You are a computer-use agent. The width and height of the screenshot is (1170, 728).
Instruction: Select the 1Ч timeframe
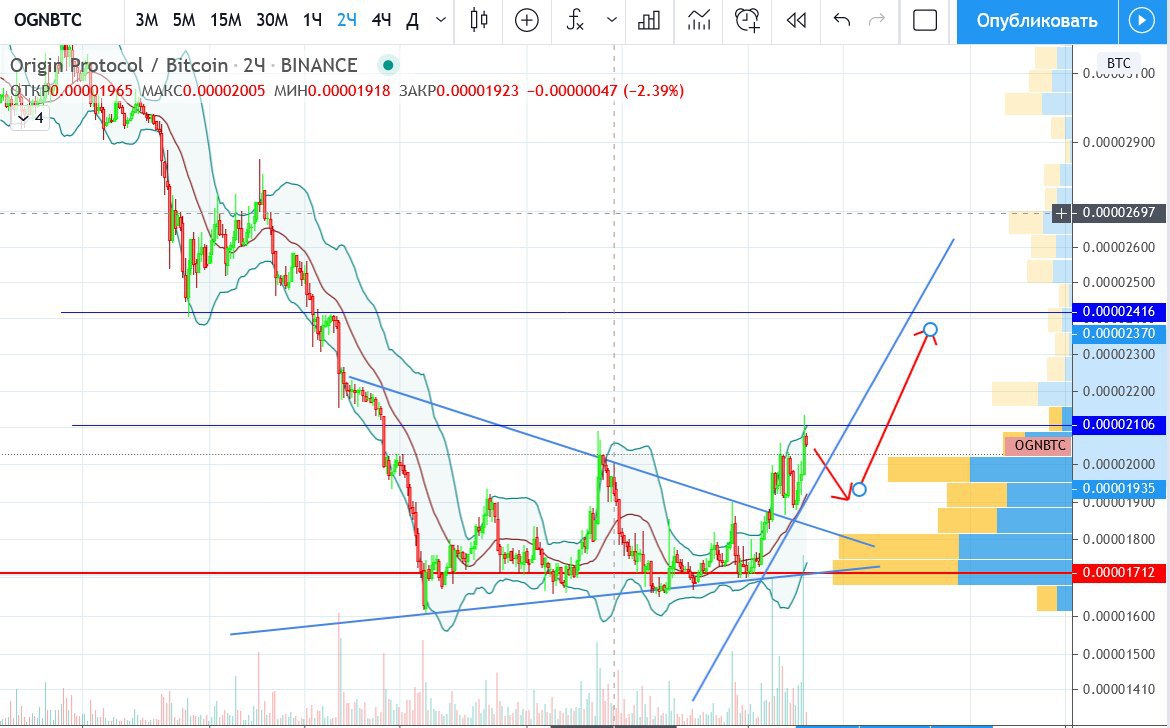pos(312,20)
